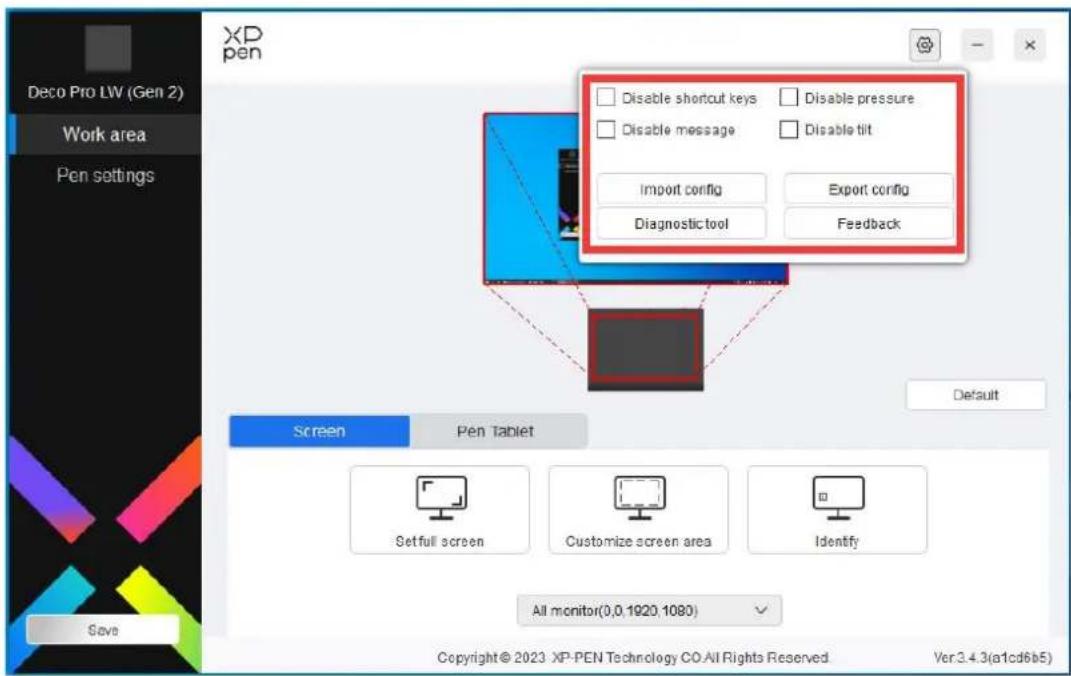Viewport: 1071px width, 676px height.
Task: Click the Identify monitor option
Action: coord(837,509)
